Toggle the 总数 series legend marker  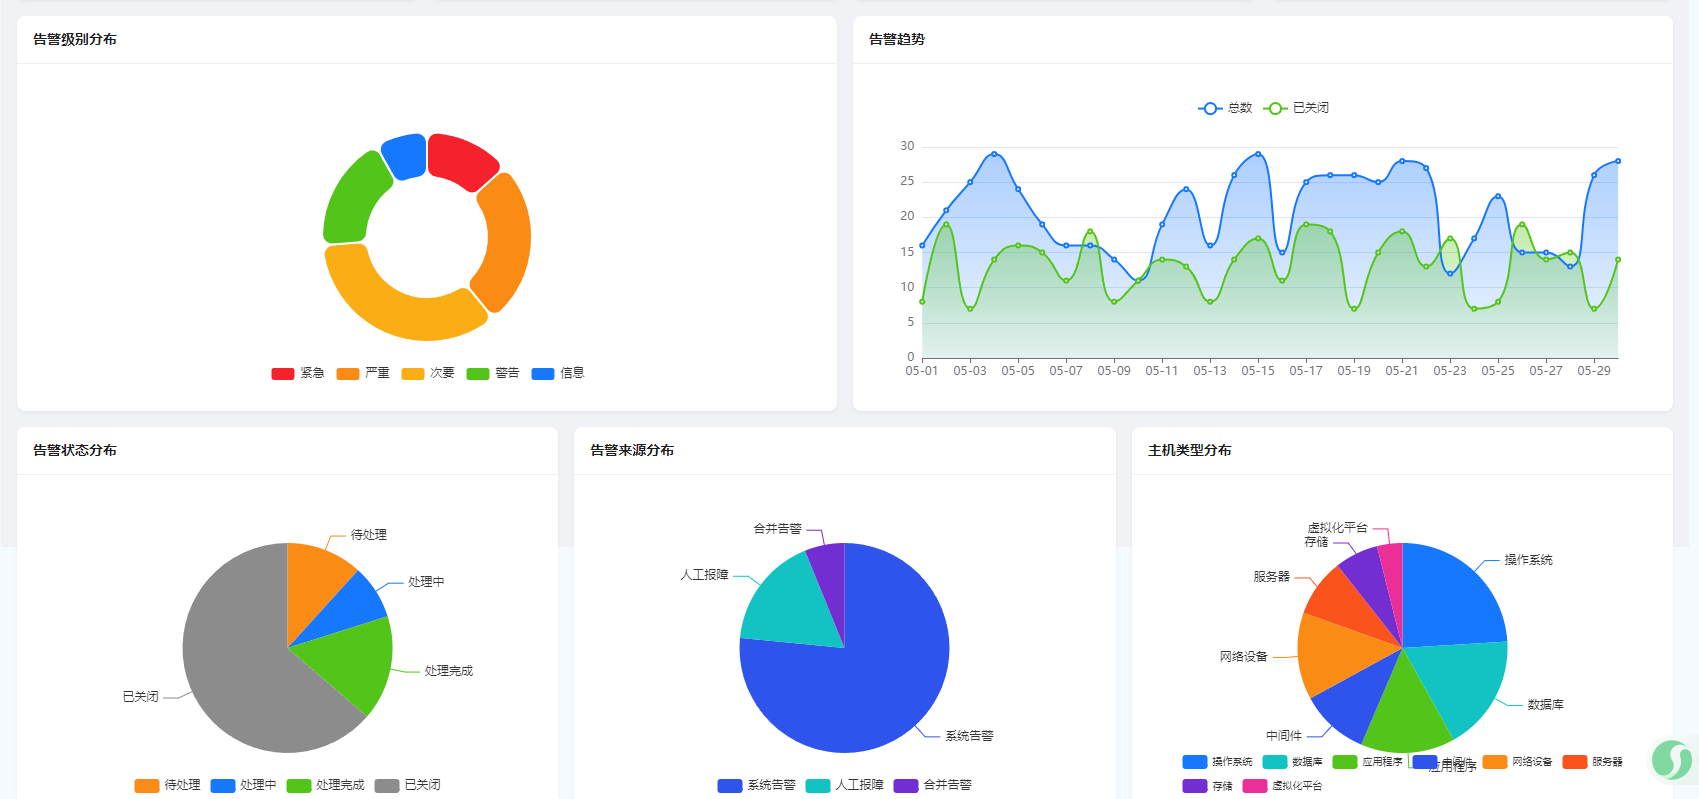point(1211,108)
